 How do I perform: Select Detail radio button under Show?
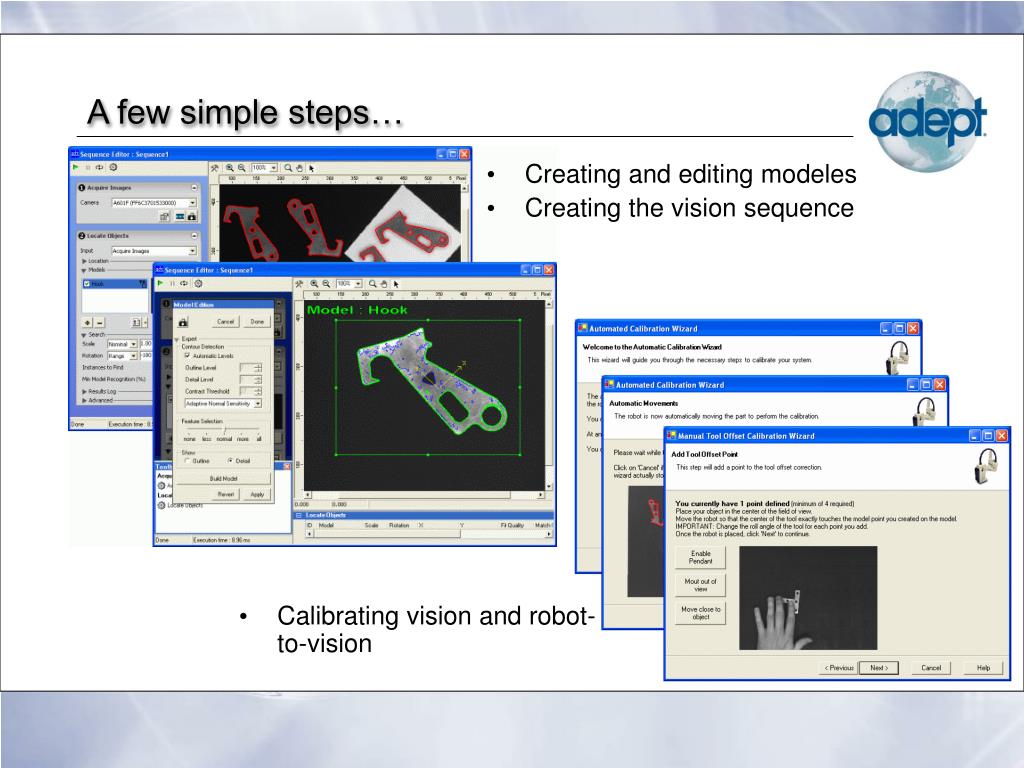coord(231,461)
